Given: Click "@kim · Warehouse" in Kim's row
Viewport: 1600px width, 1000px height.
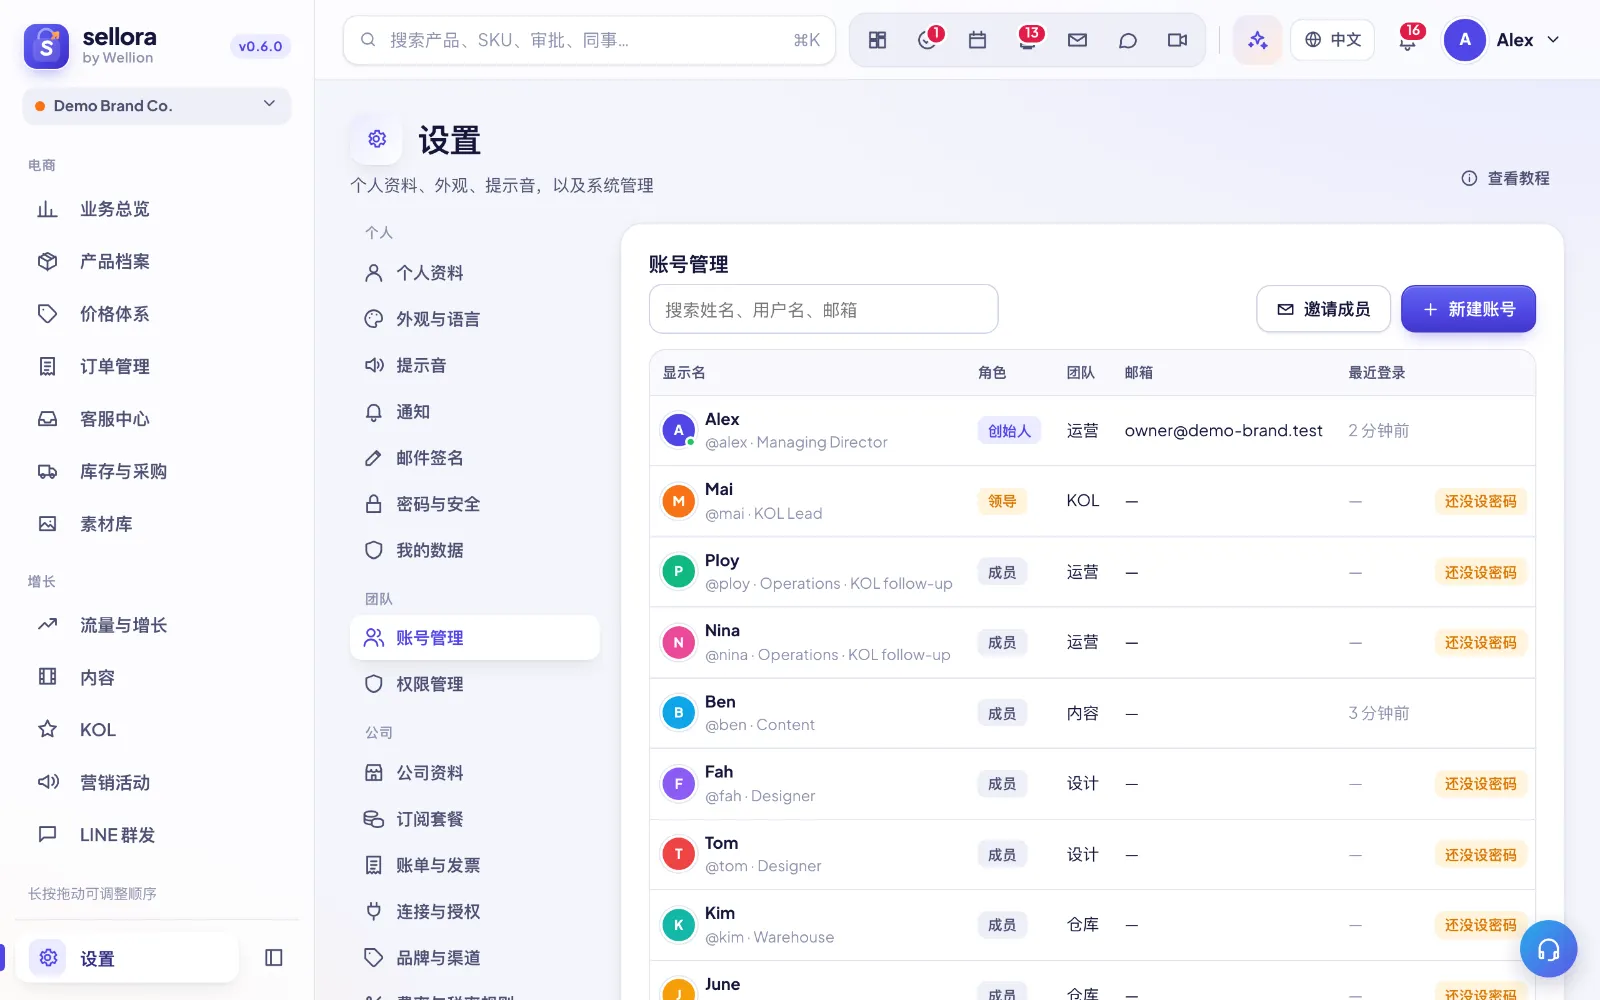Looking at the screenshot, I should 769,937.
